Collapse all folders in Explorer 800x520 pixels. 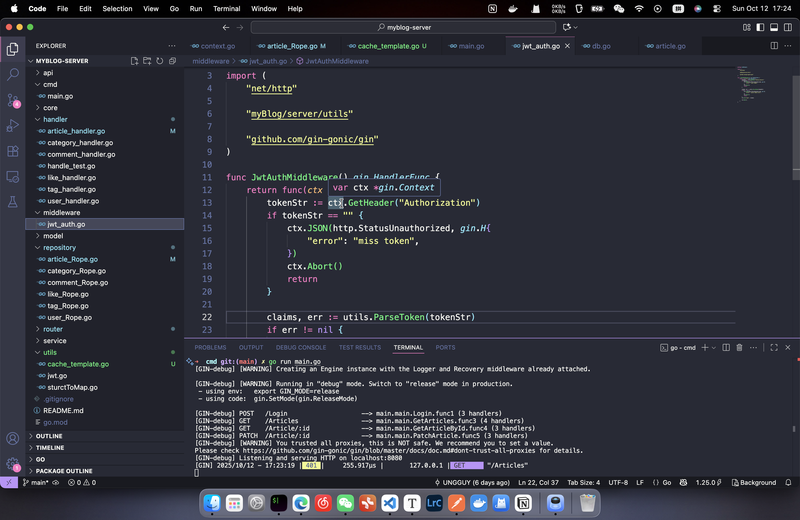click(x=174, y=61)
